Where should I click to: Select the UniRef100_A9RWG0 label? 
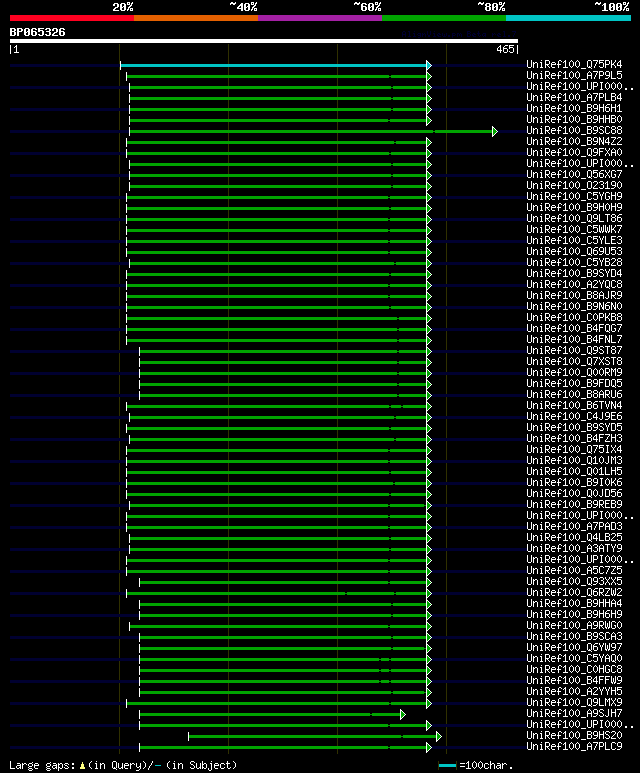click(x=574, y=626)
